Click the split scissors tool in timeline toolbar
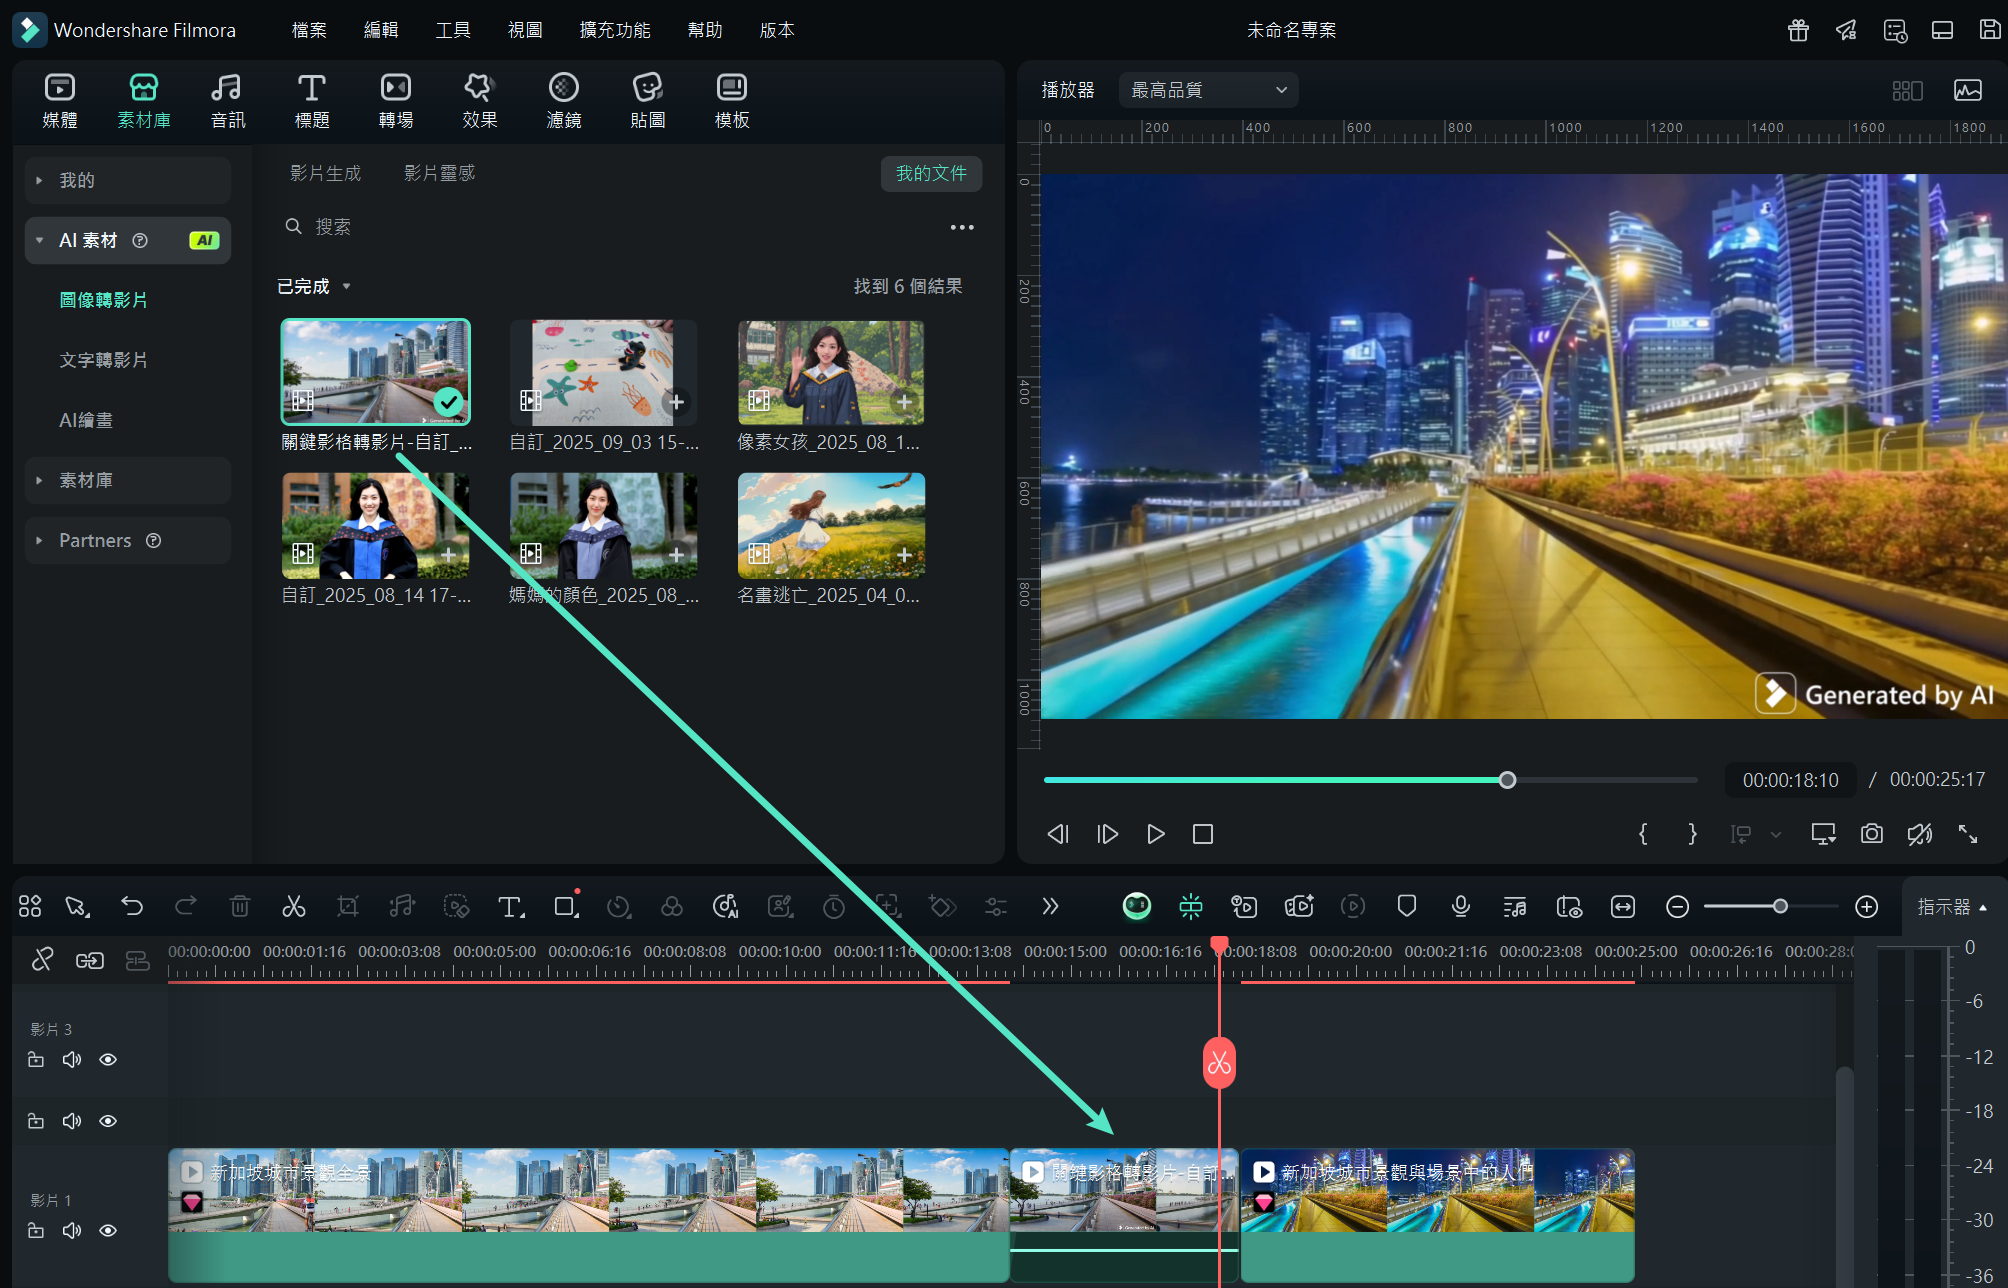Screen dimensions: 2008x1288 [293, 906]
